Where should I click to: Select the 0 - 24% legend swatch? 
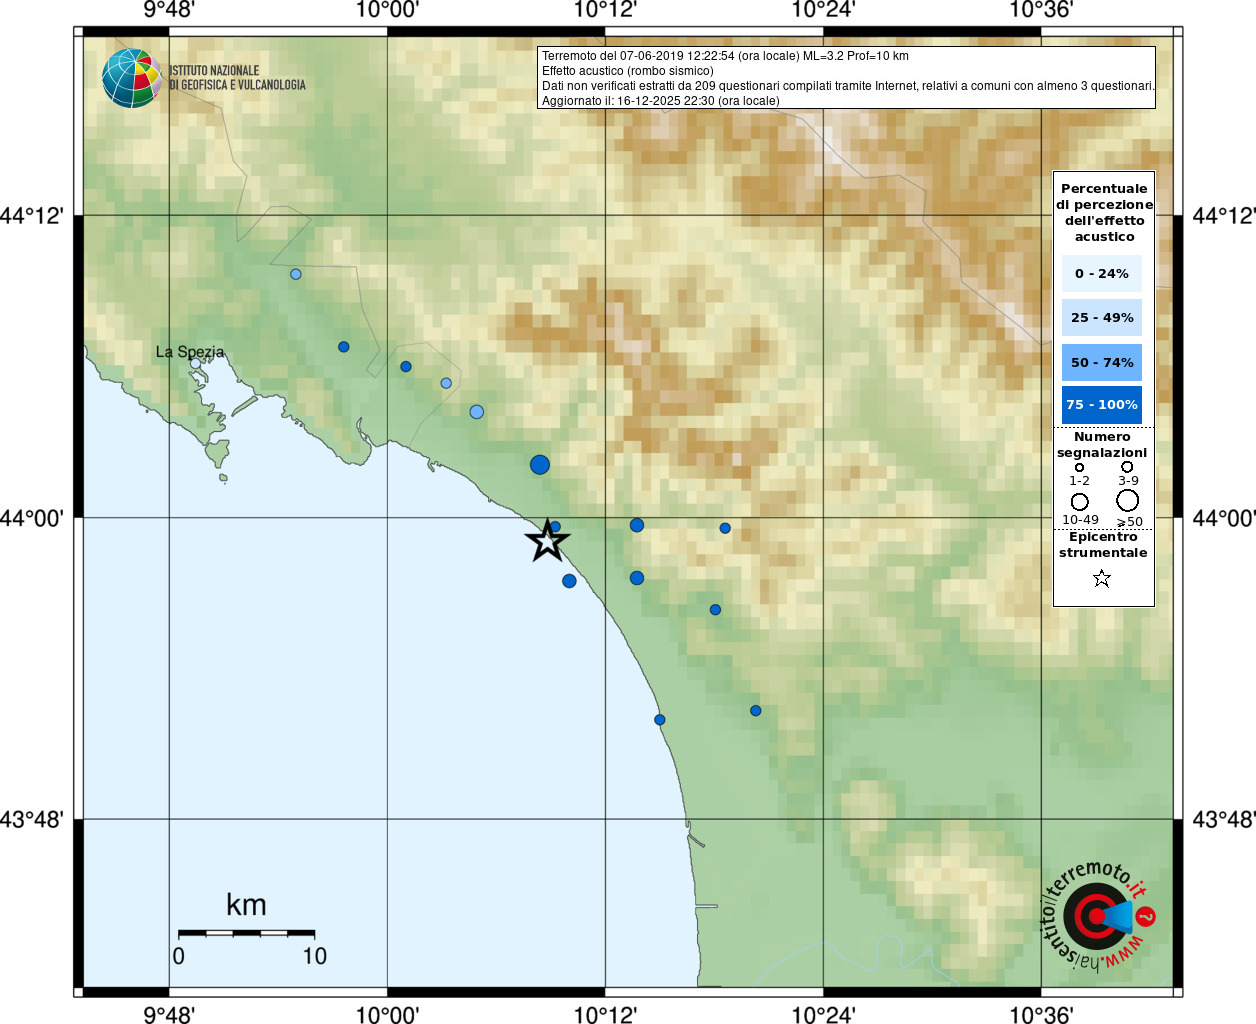pos(1102,273)
